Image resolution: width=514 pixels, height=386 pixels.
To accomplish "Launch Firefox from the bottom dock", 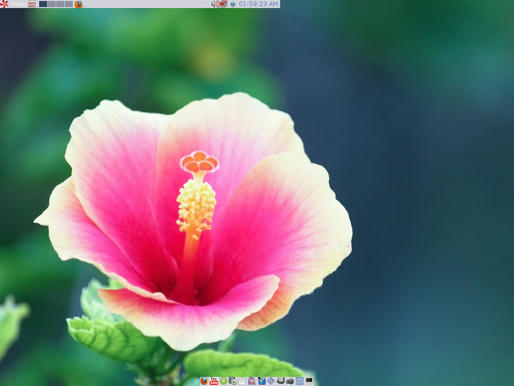I will pos(204,381).
